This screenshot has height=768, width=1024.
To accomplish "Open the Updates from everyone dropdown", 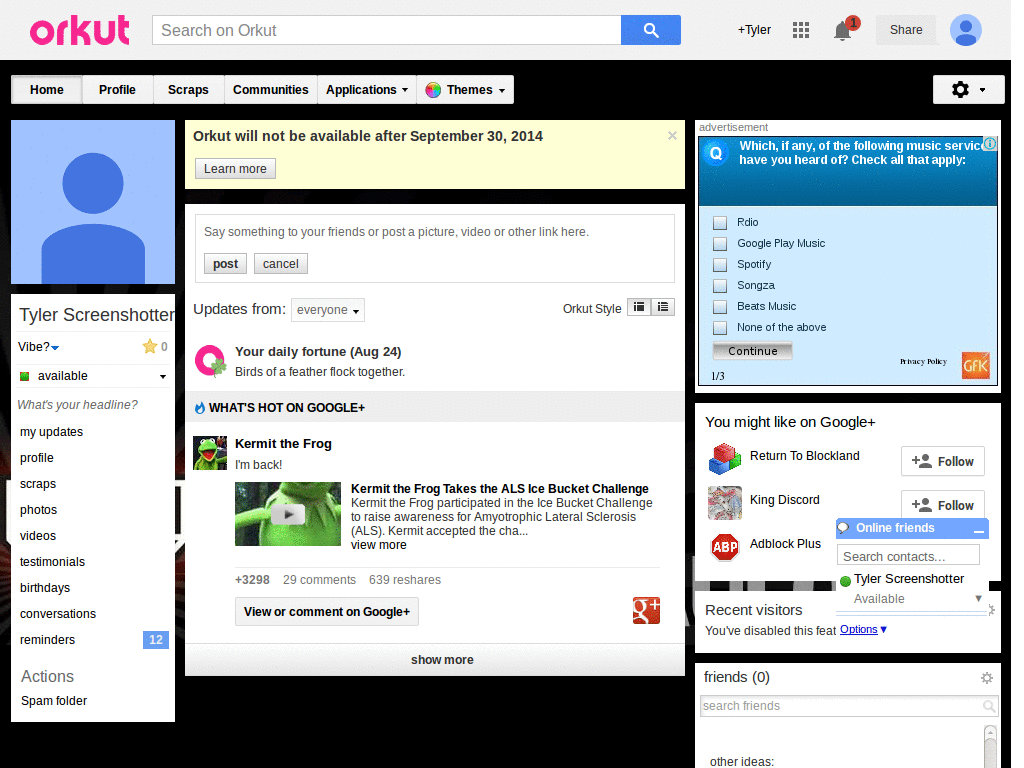I will [328, 310].
